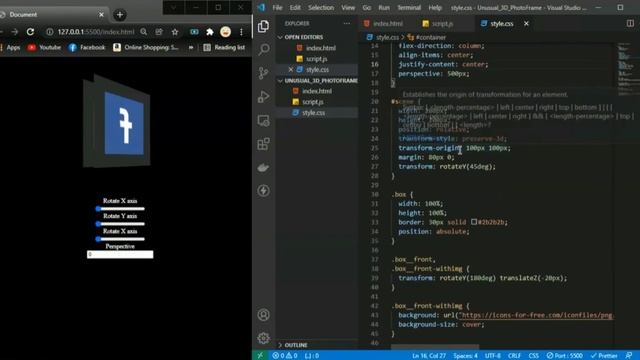The width and height of the screenshot is (640, 360).
Task: Click the second Rotate X axis slider below Rotate Y
Action: click(120, 239)
